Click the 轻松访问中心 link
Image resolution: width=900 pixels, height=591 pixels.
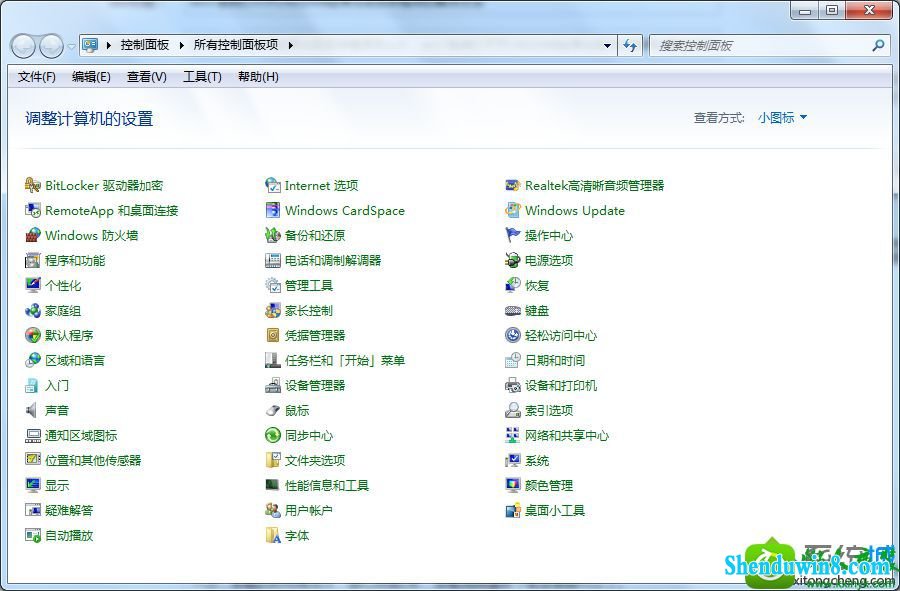561,336
